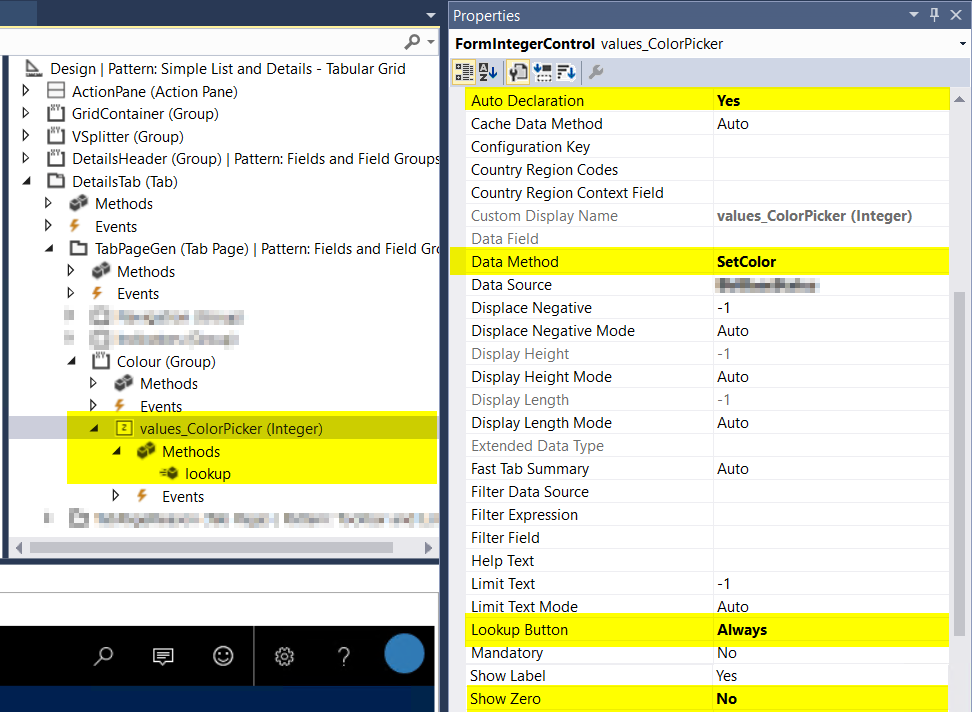
Task: Expand the ActionPane node
Action: [x=25, y=91]
